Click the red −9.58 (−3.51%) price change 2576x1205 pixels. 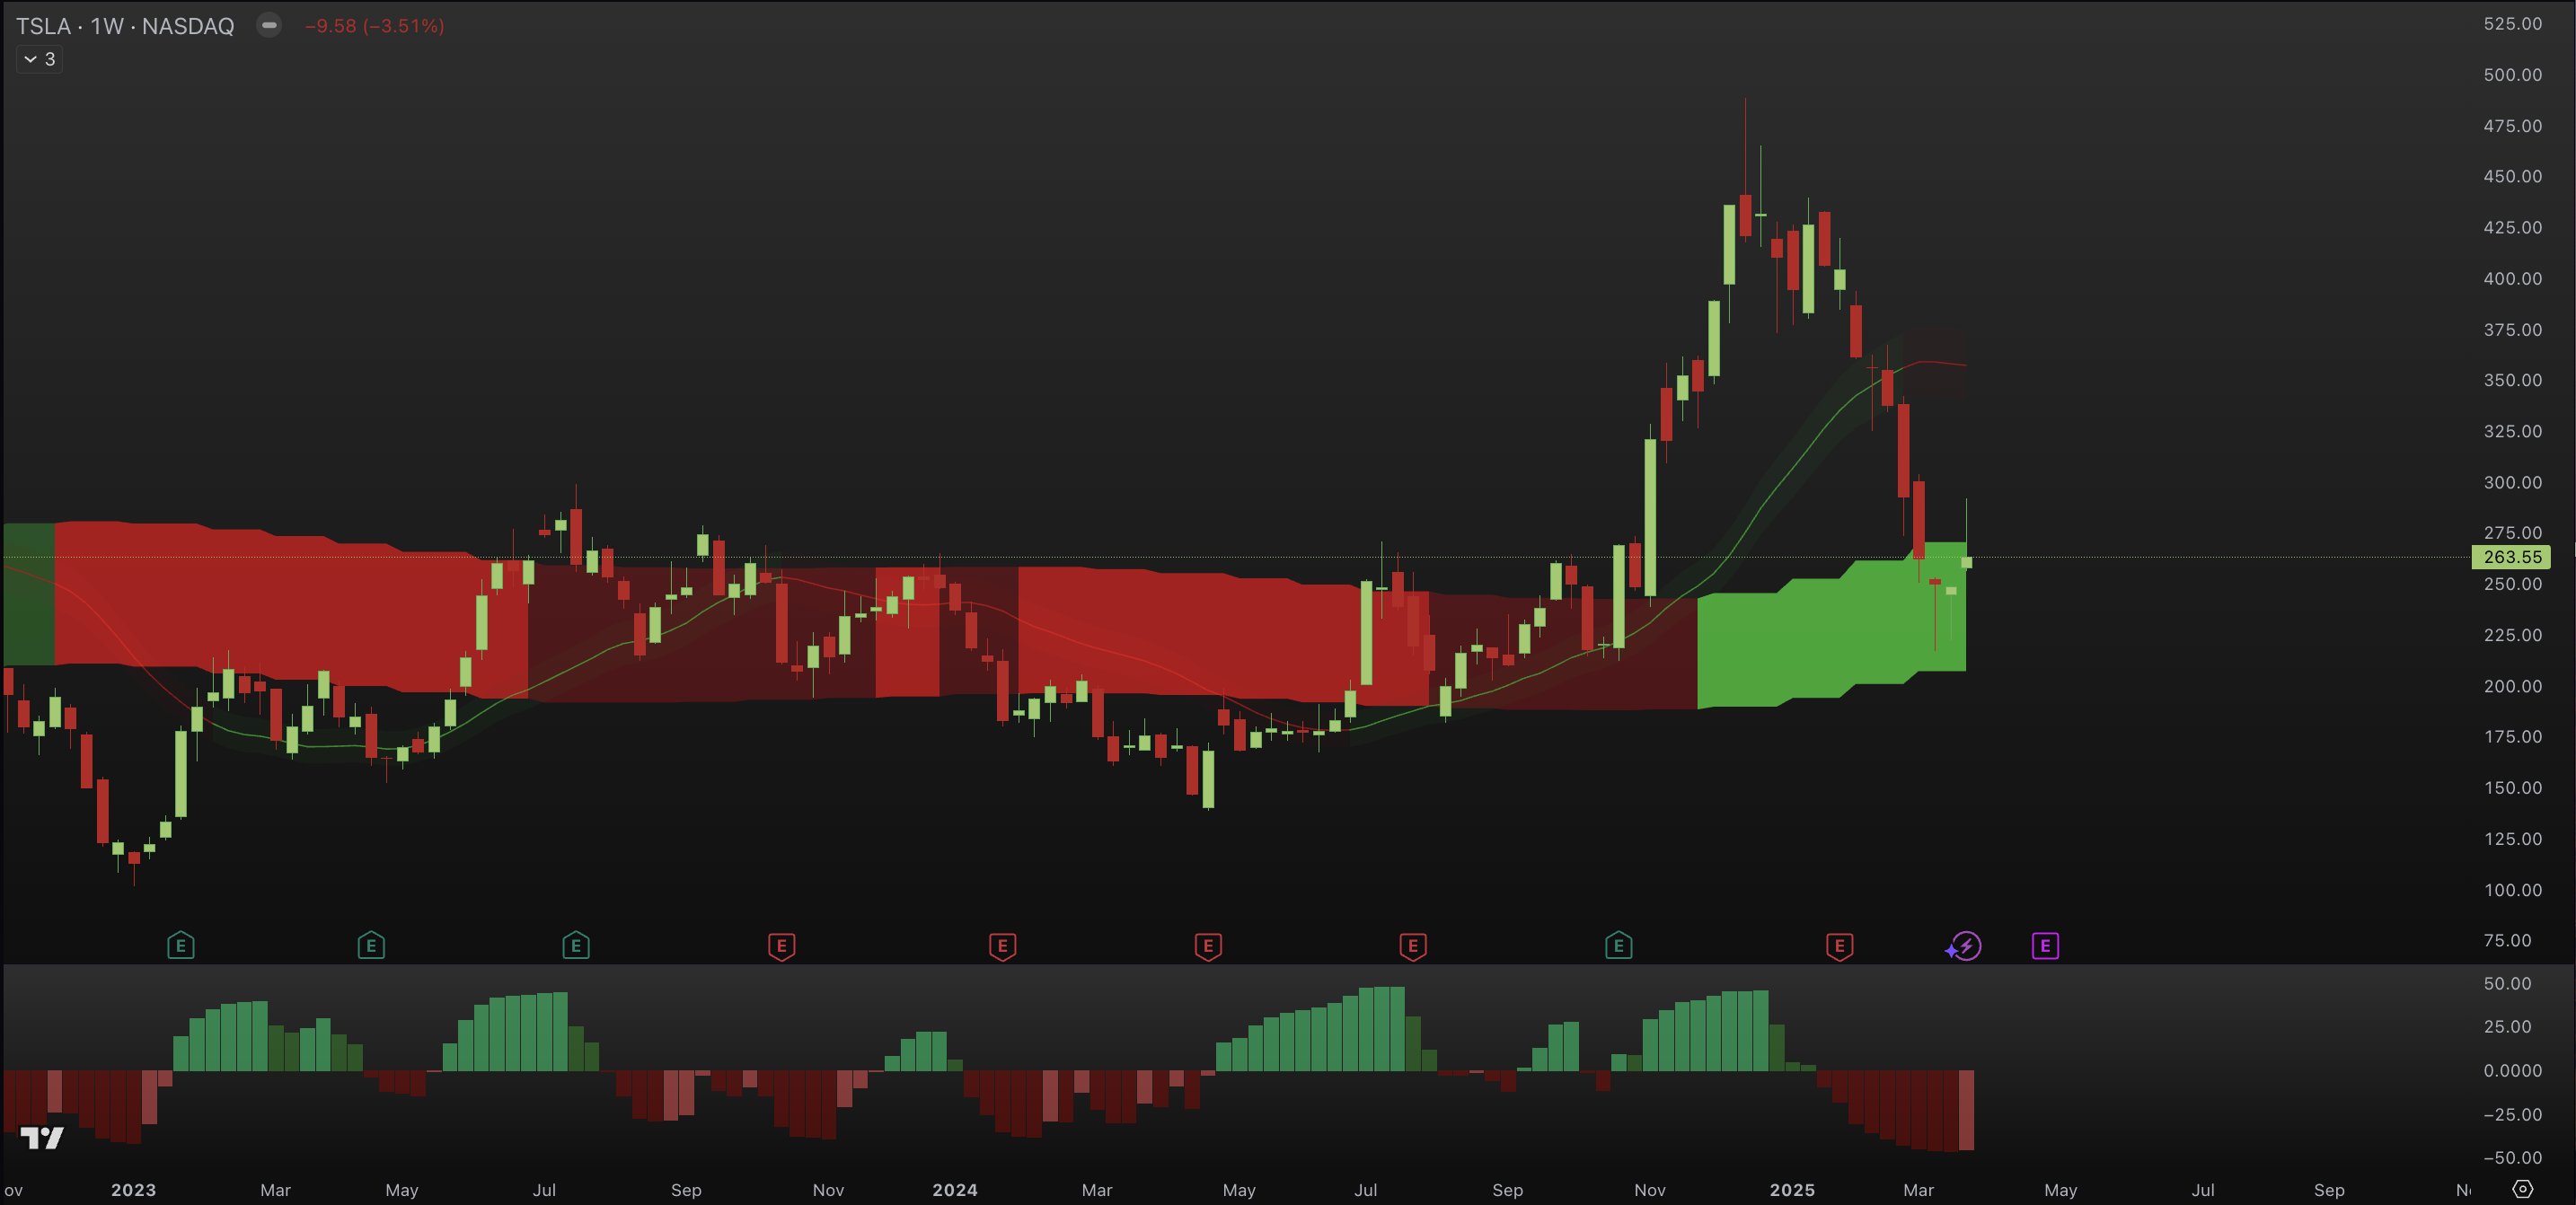click(374, 26)
